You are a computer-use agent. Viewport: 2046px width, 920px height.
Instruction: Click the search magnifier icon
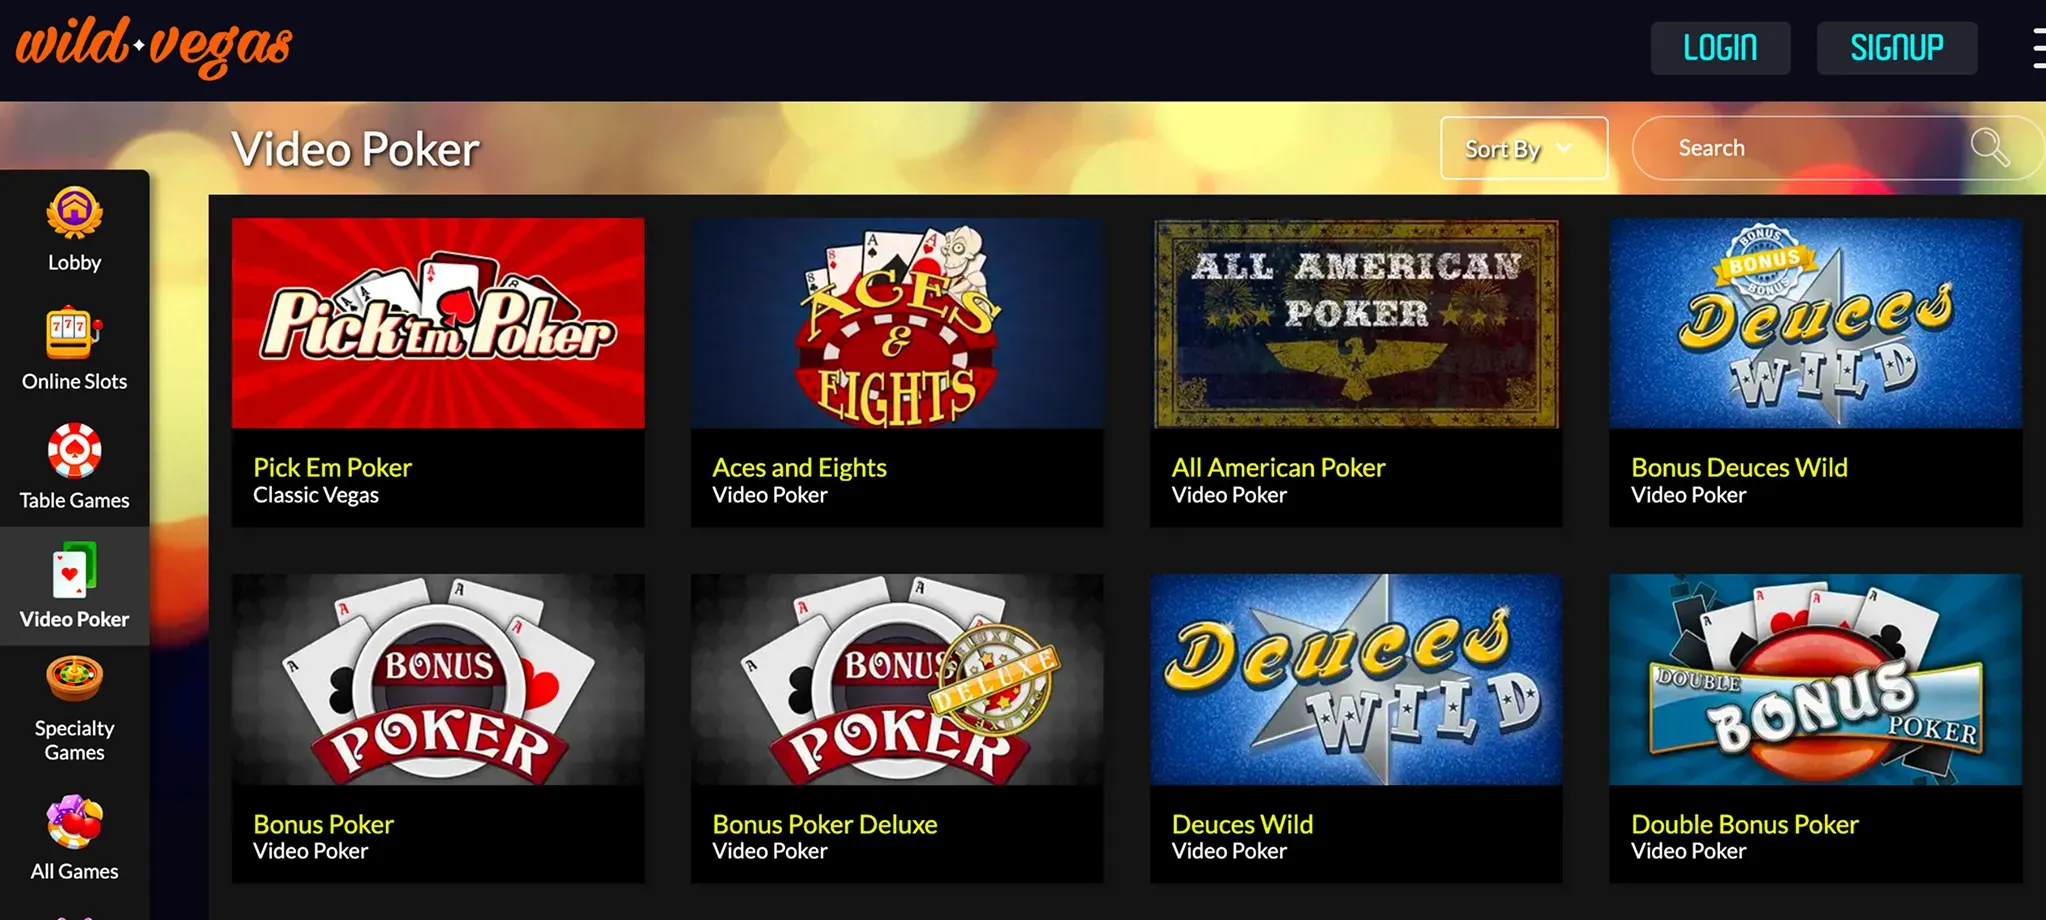[1989, 148]
